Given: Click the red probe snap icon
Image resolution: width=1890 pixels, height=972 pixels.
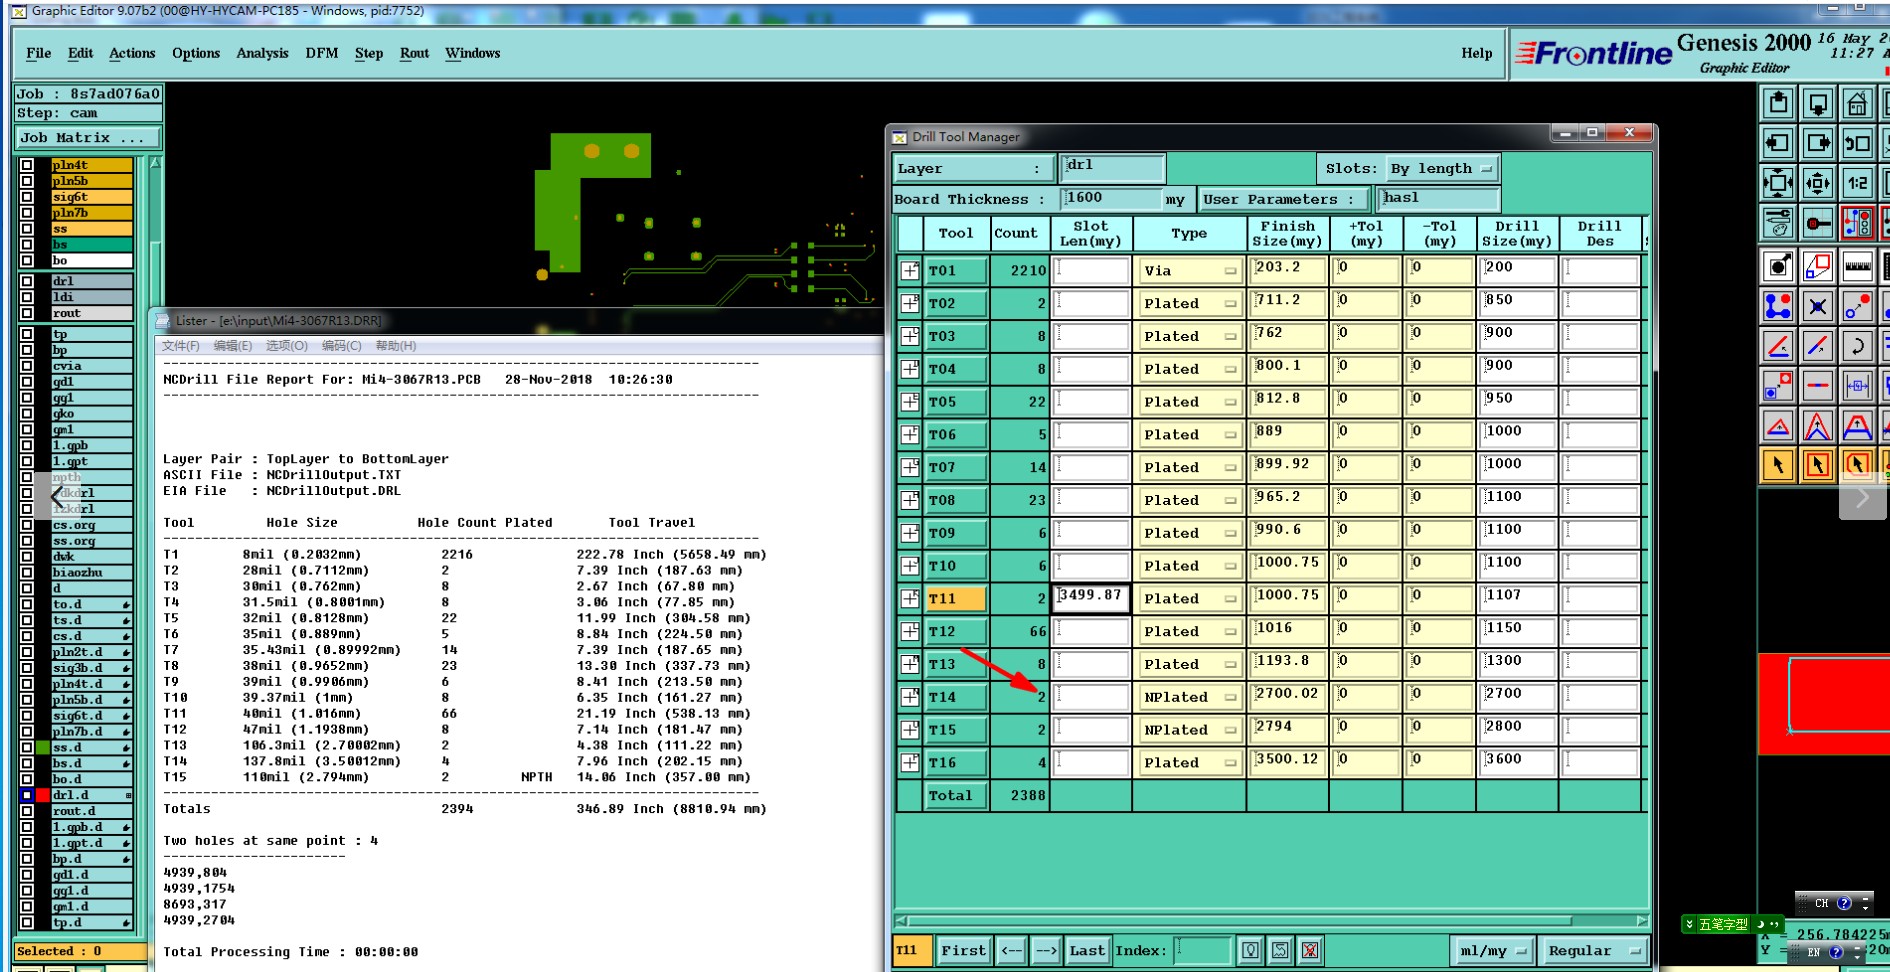Looking at the screenshot, I should pyautogui.click(x=1818, y=223).
